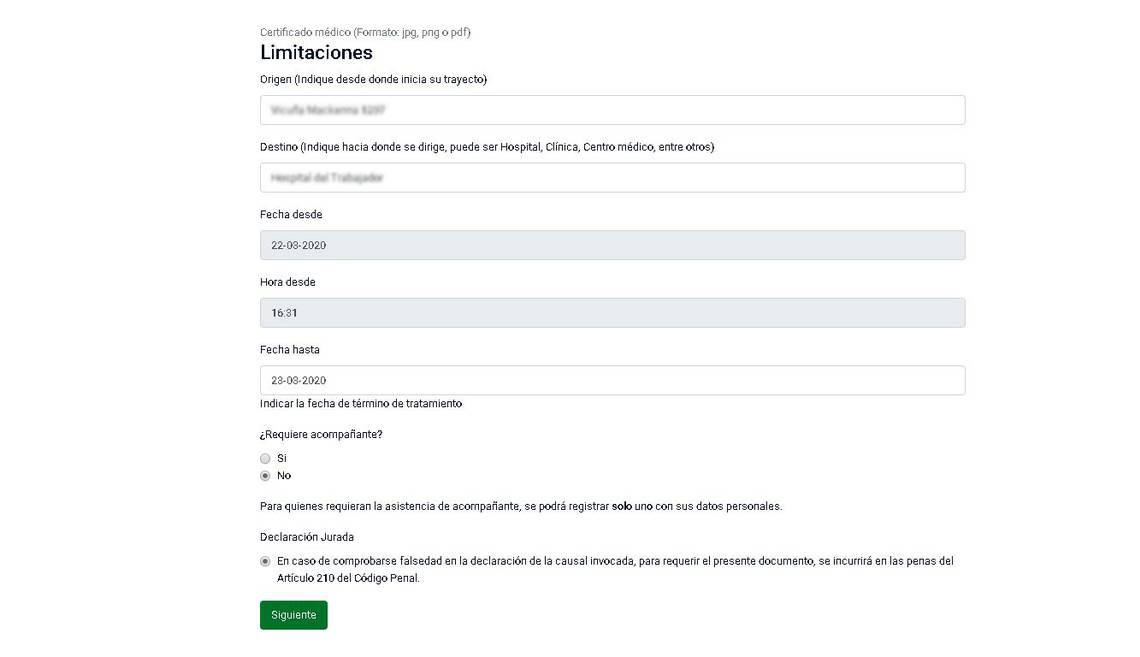The width and height of the screenshot is (1140, 657).
Task: Select the No radio button for acompañante
Action: tap(265, 476)
